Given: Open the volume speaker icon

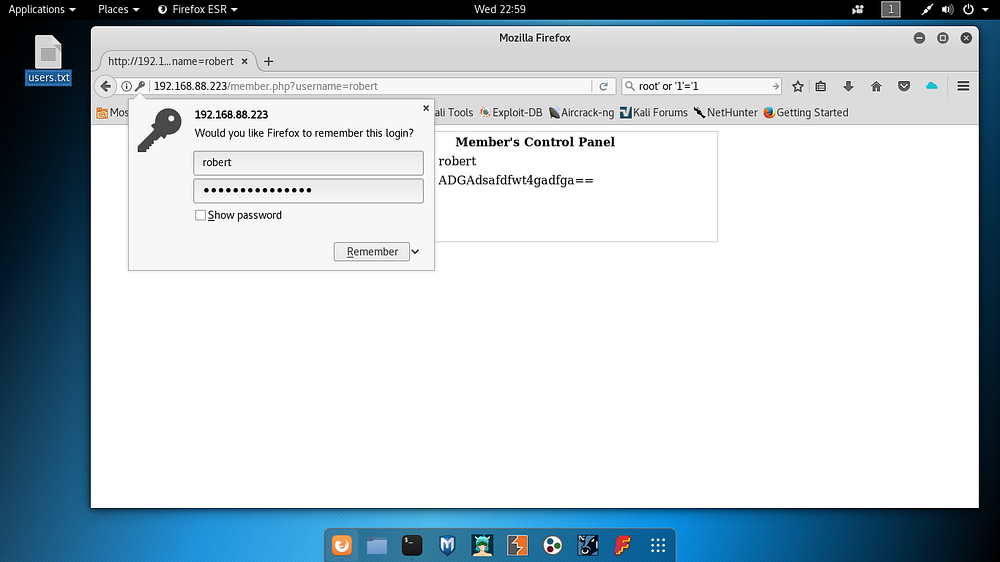Looking at the screenshot, I should pos(948,9).
